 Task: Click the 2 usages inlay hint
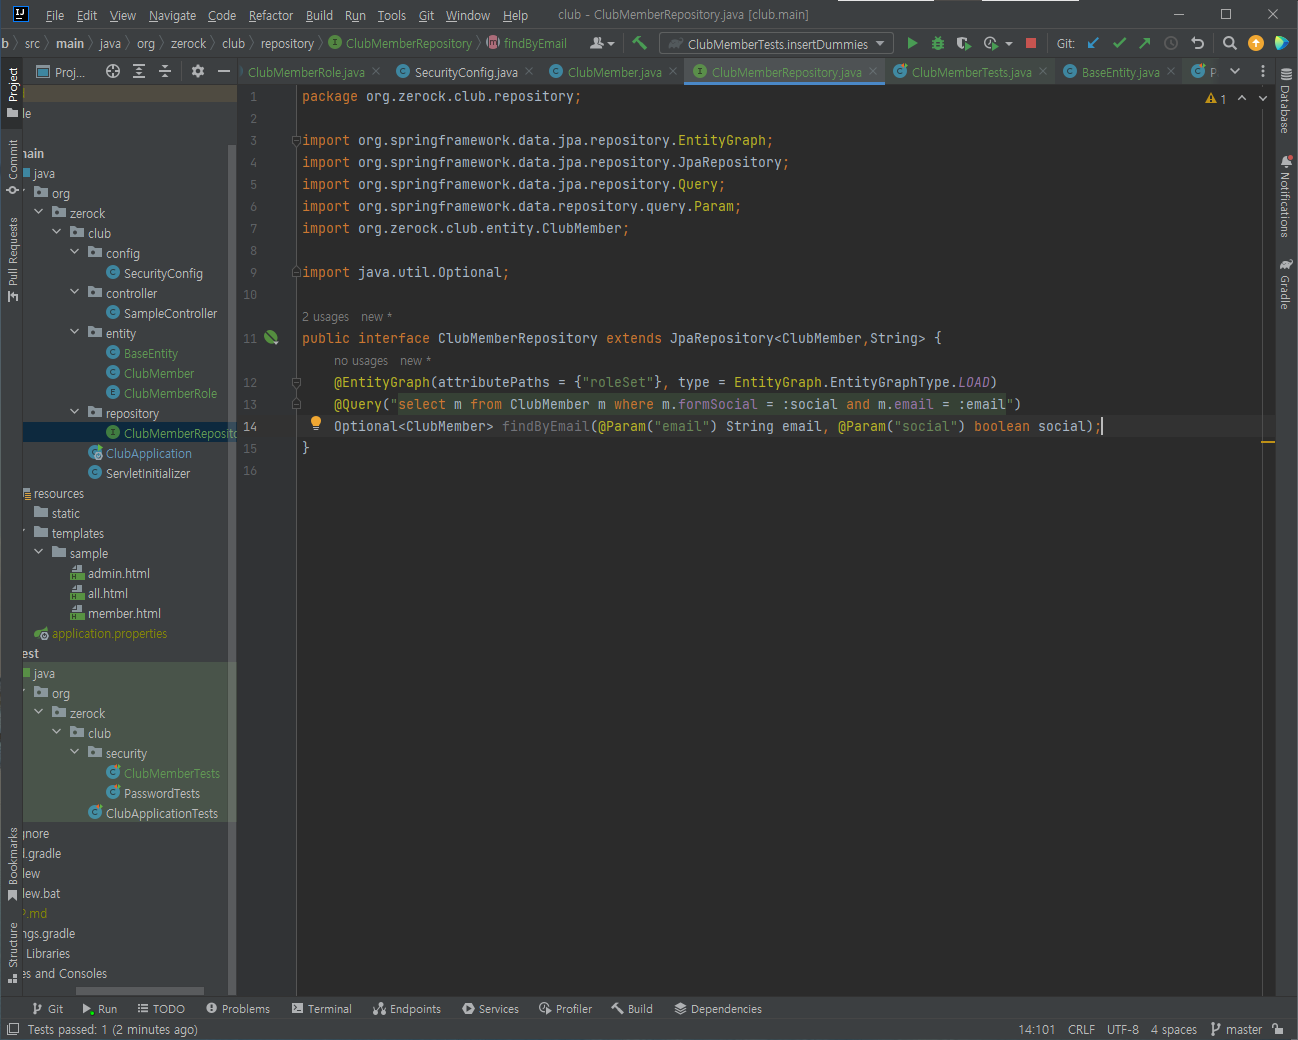pos(326,317)
